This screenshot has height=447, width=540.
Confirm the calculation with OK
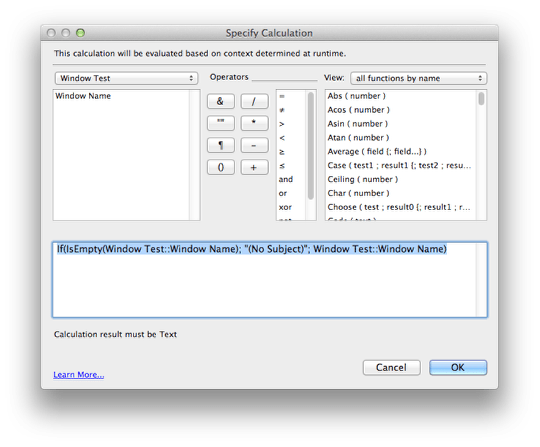458,367
